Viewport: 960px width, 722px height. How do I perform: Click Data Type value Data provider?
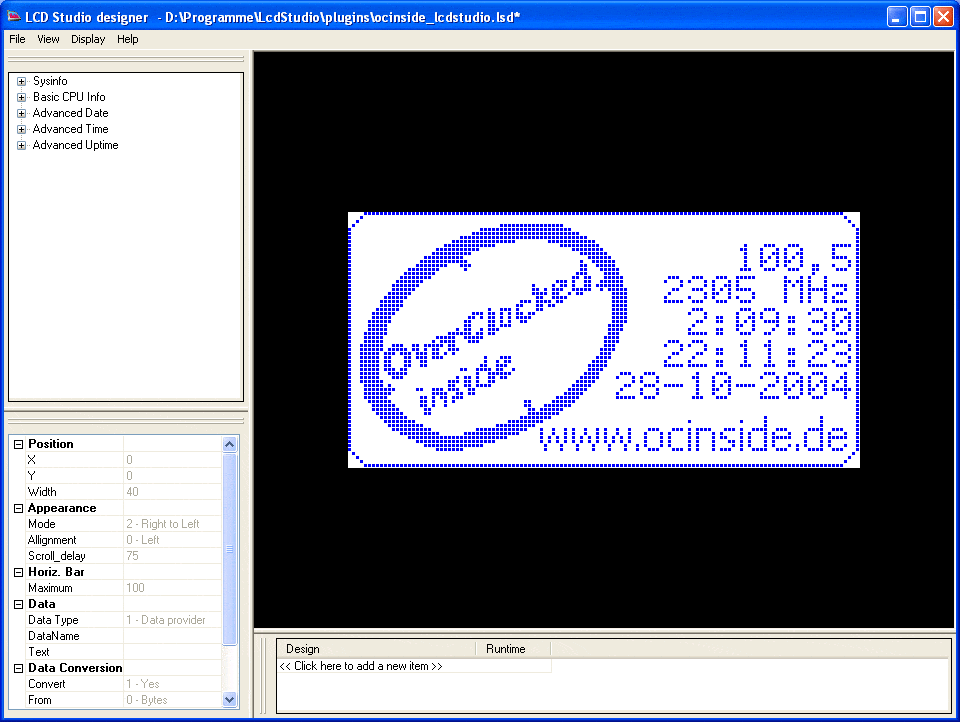click(173, 620)
